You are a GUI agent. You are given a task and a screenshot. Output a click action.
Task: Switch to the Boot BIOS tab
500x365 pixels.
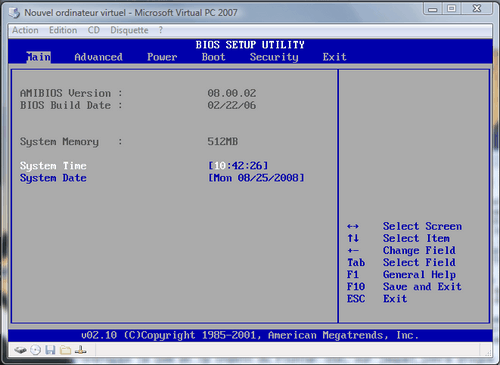tap(214, 57)
